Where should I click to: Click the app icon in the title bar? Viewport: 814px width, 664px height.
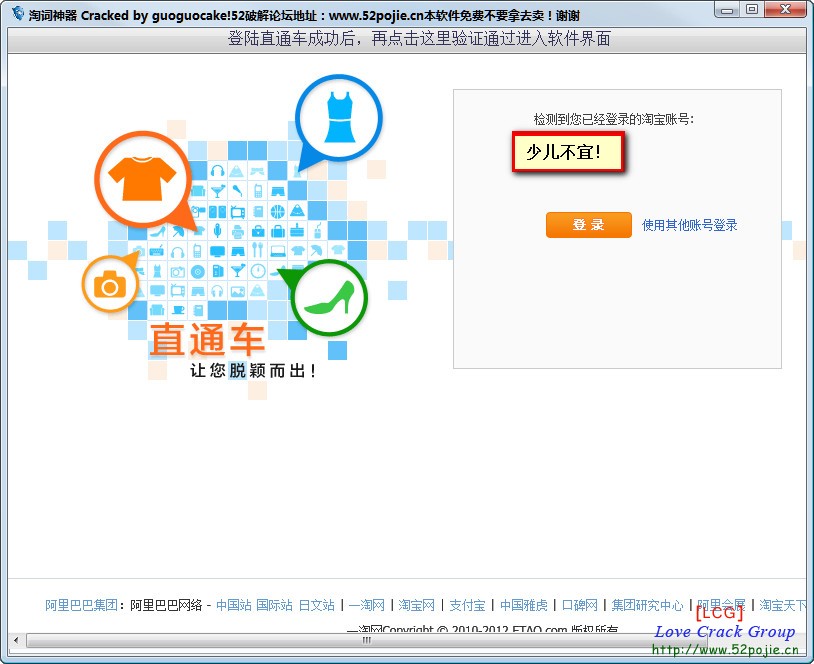[18, 13]
